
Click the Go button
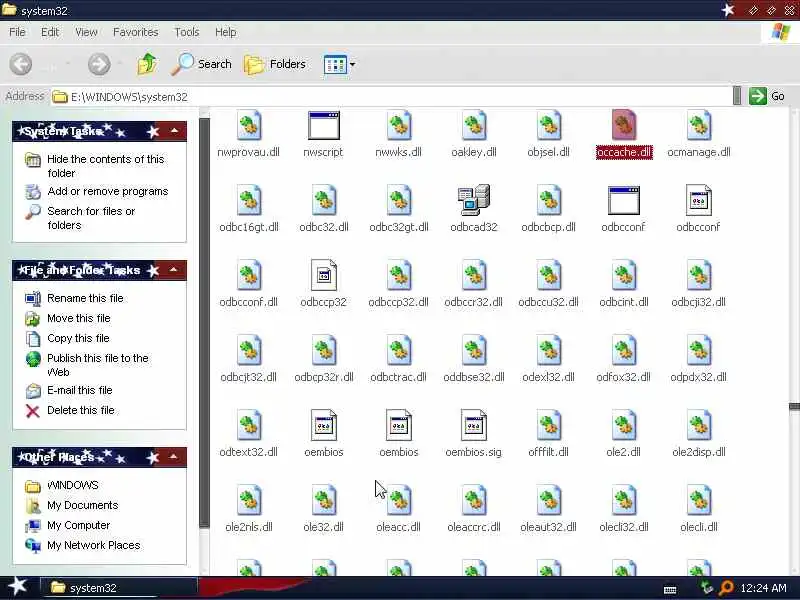click(767, 96)
